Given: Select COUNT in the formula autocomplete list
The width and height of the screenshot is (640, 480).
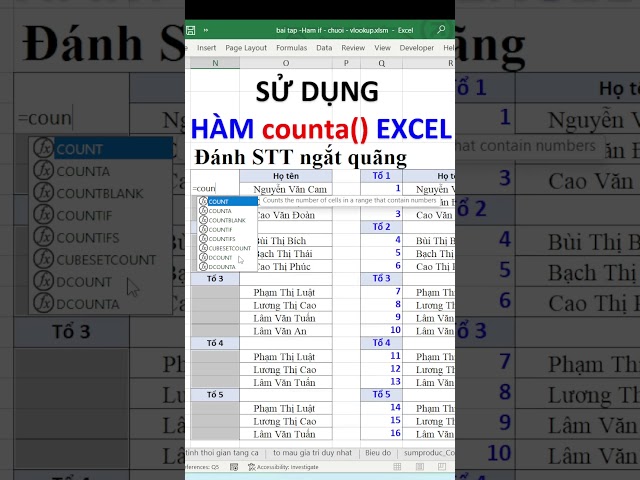Looking at the screenshot, I should point(228,201).
